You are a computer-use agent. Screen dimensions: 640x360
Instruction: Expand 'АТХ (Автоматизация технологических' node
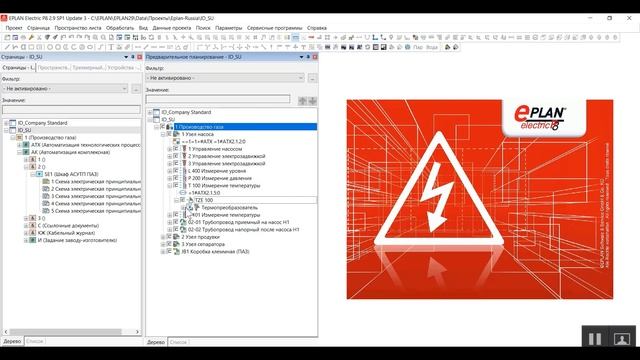(19, 145)
